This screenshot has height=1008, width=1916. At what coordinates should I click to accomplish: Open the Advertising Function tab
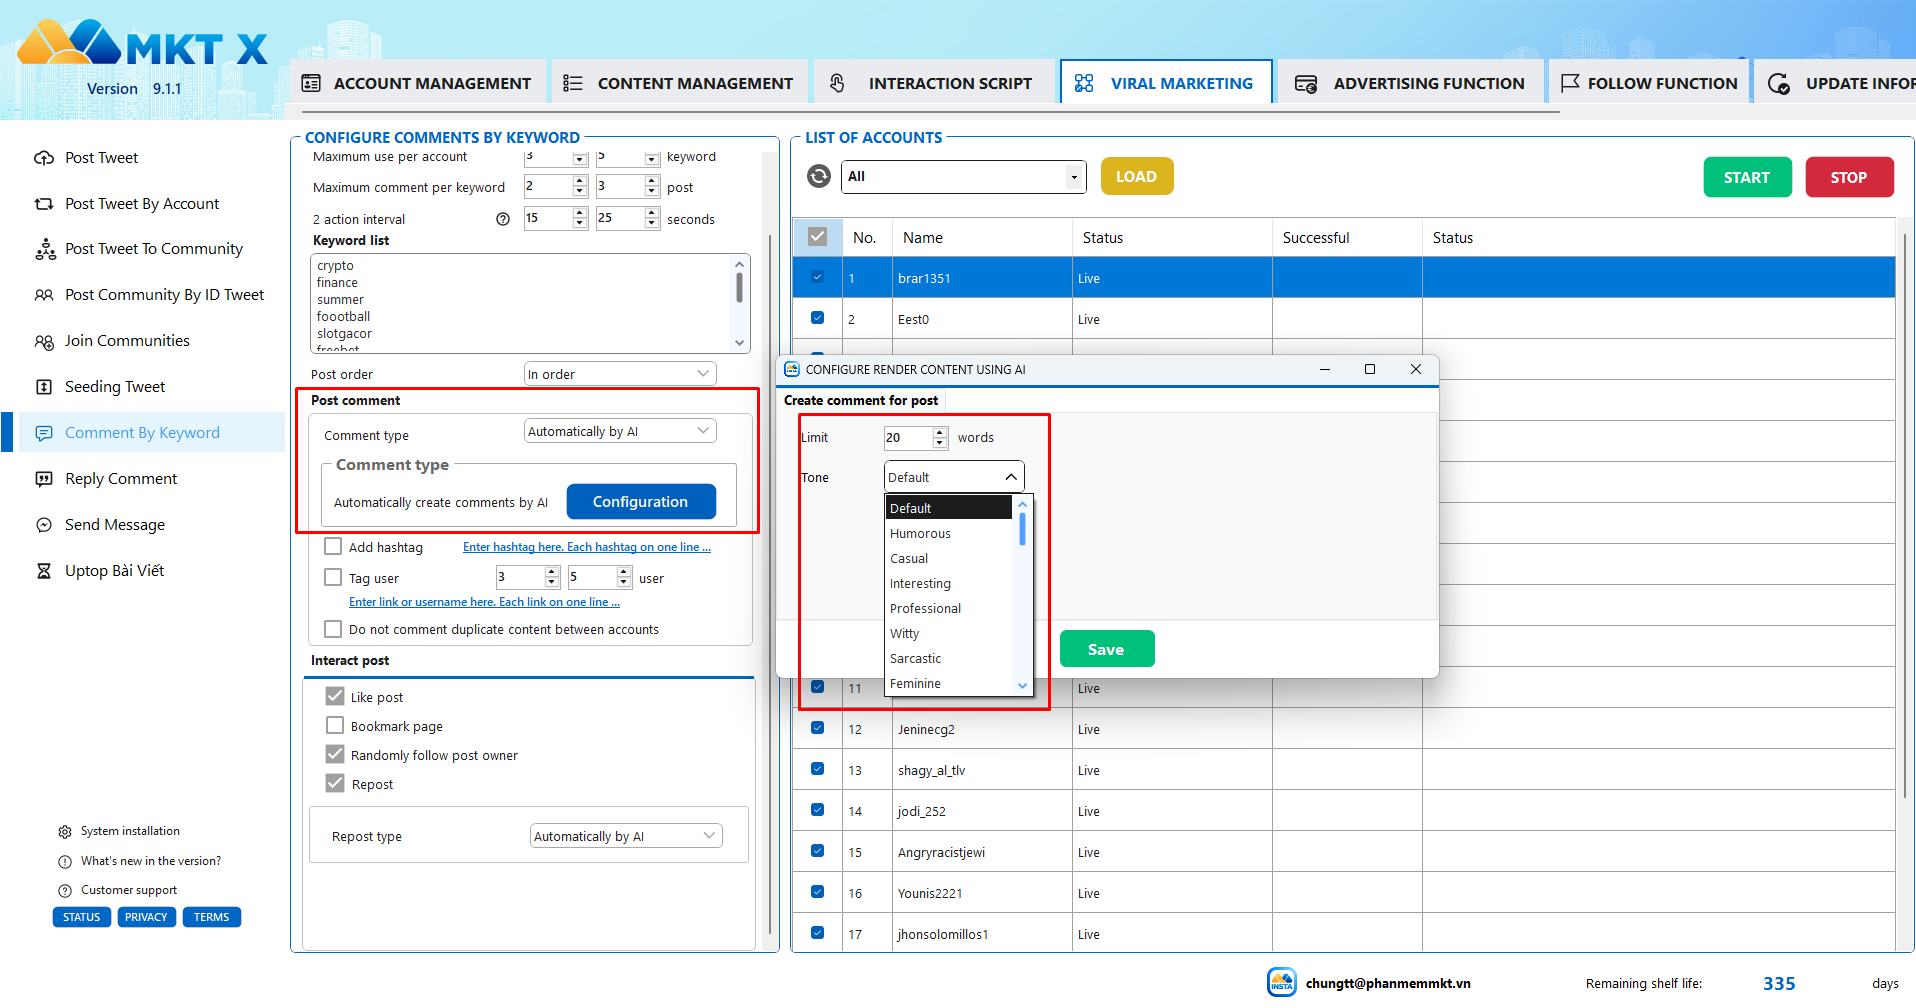pos(1411,83)
